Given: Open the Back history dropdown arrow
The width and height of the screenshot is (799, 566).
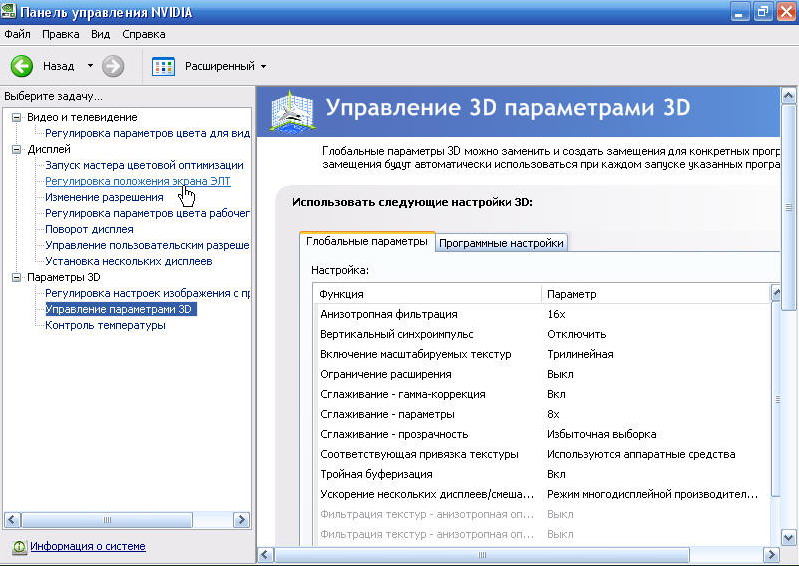Looking at the screenshot, I should click(90, 66).
